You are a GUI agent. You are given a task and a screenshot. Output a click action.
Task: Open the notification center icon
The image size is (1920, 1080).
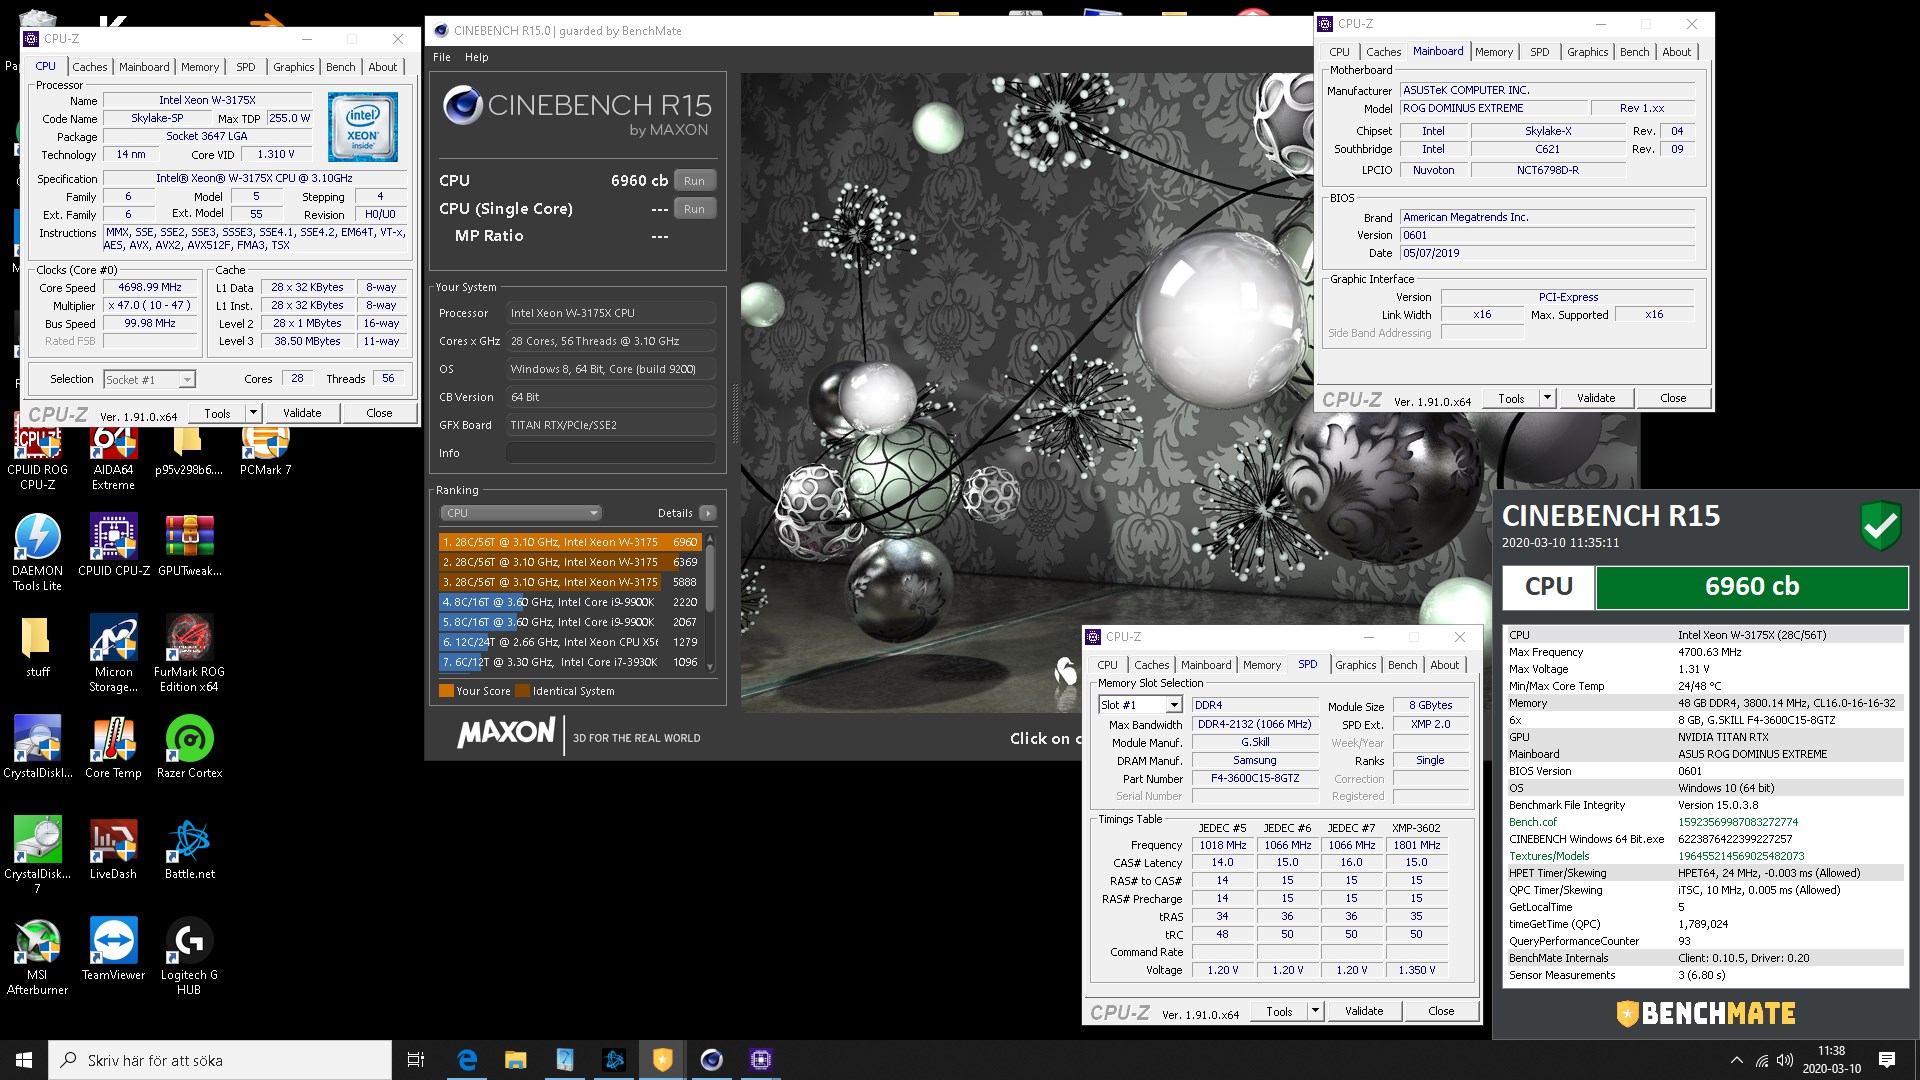1886,1060
